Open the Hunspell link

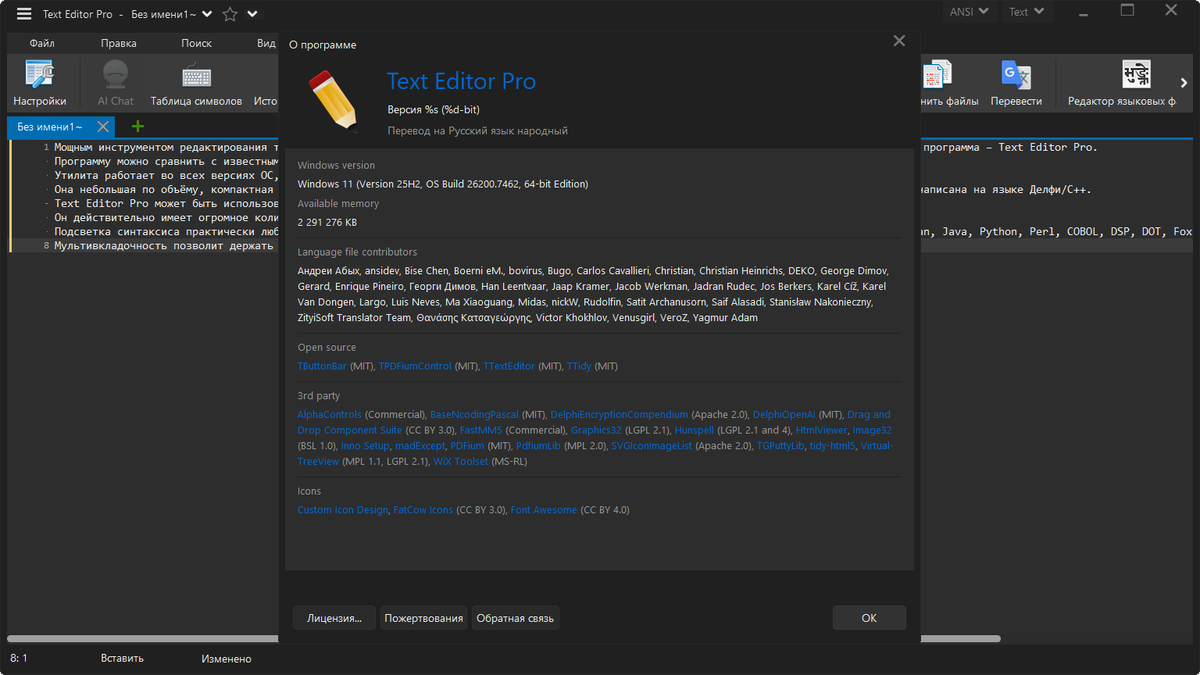694,430
